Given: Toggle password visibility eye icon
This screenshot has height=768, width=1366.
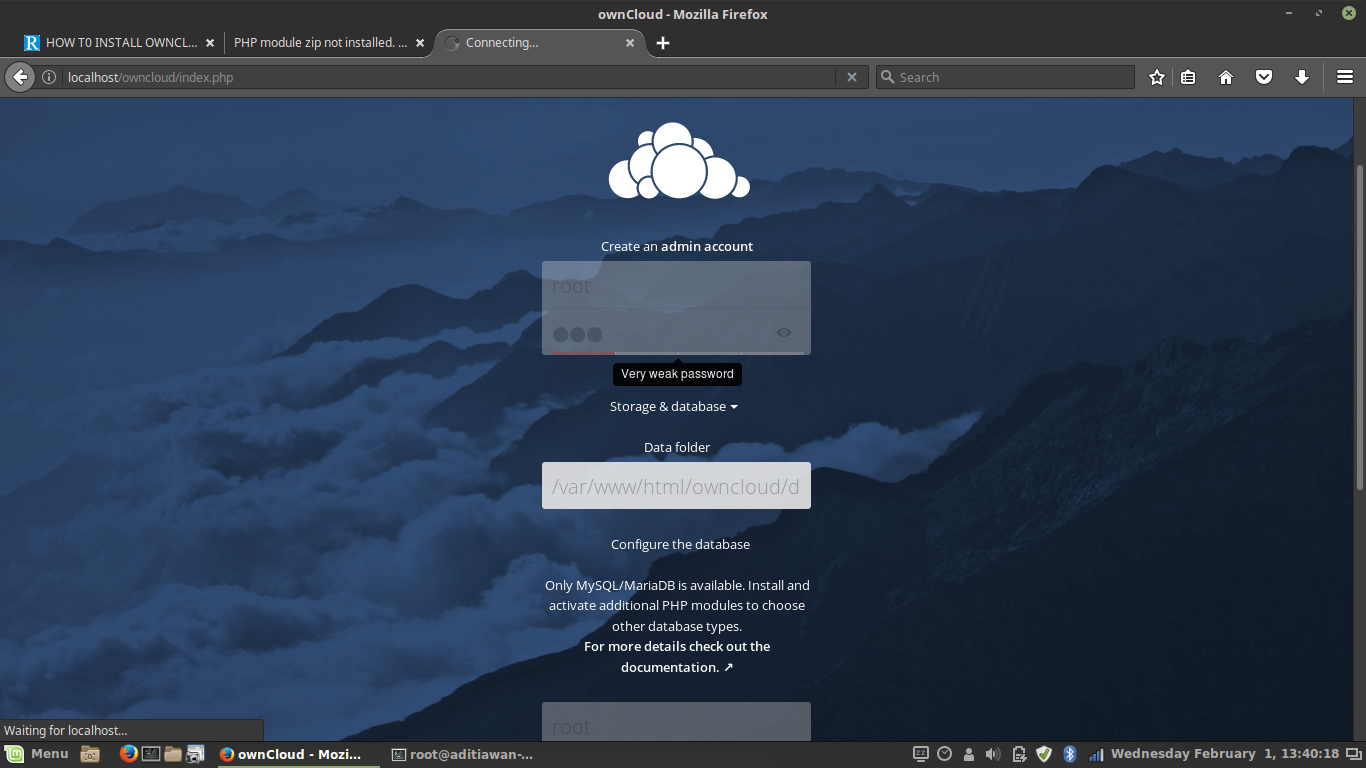Looking at the screenshot, I should click(784, 333).
